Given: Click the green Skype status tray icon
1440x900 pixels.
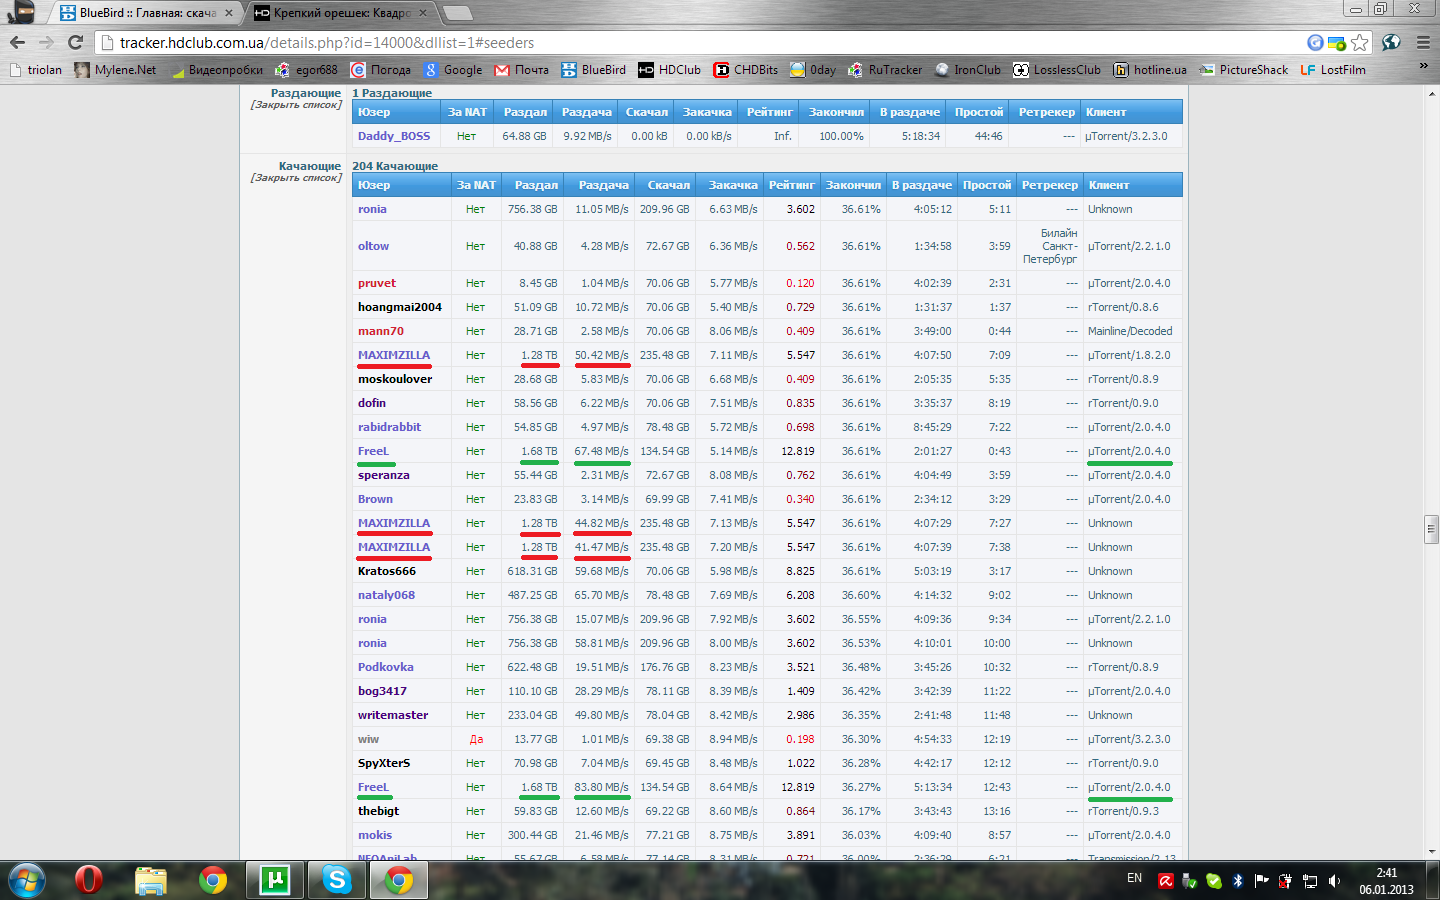Looking at the screenshot, I should point(1213,881).
